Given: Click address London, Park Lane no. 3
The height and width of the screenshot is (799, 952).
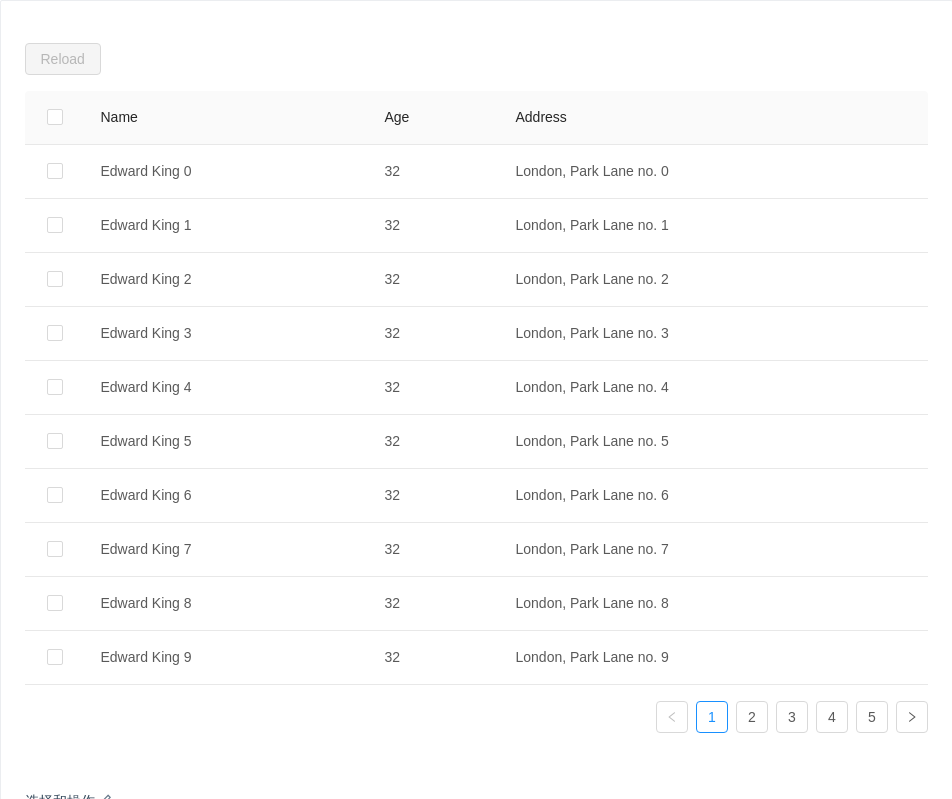Looking at the screenshot, I should [592, 333].
